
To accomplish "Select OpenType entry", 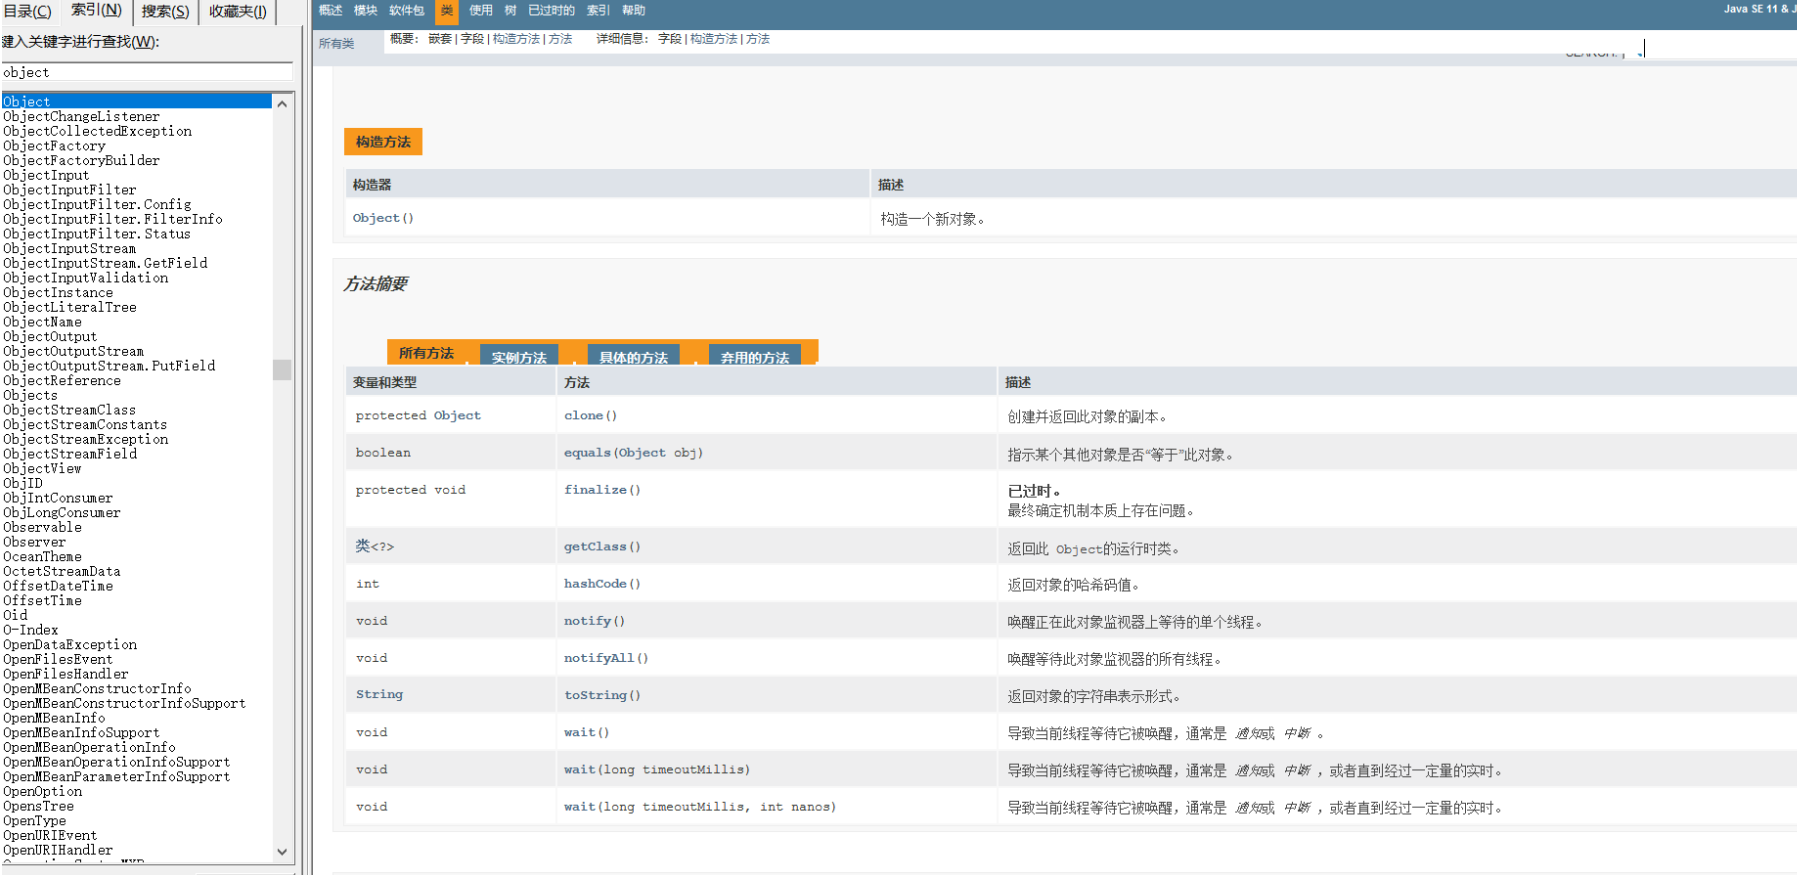I will click(34, 821).
